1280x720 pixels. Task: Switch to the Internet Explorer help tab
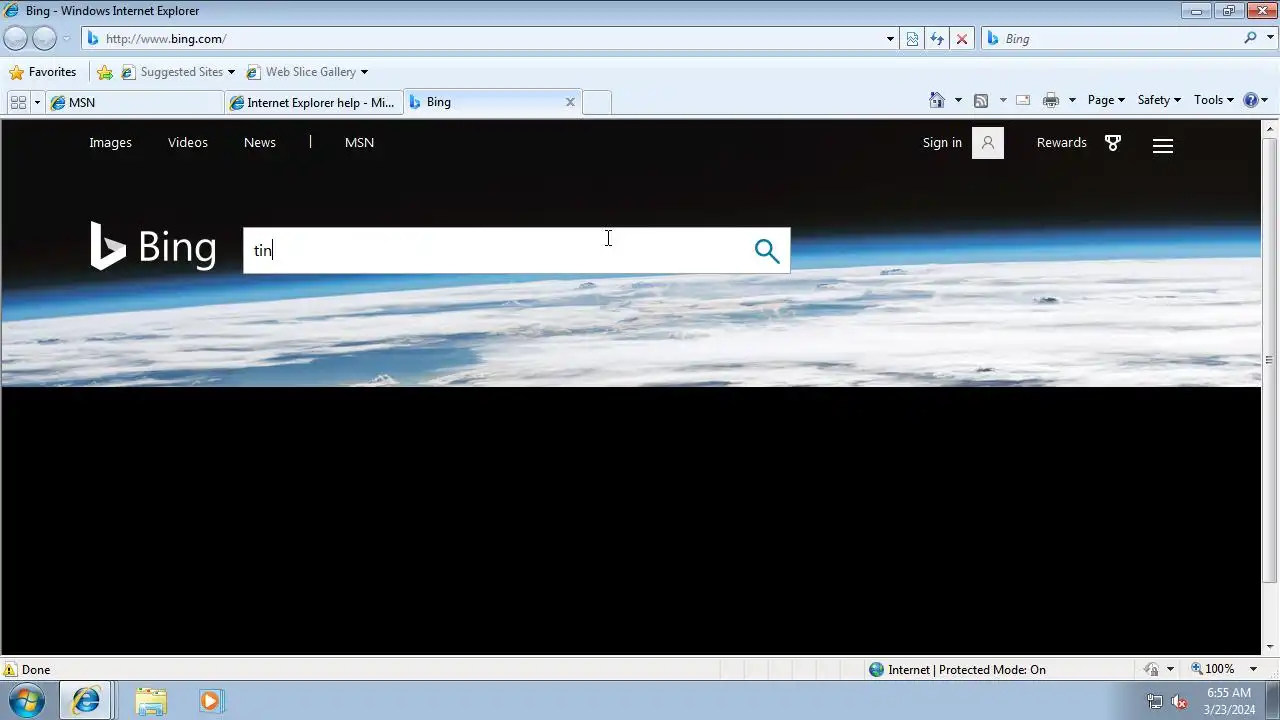point(314,102)
